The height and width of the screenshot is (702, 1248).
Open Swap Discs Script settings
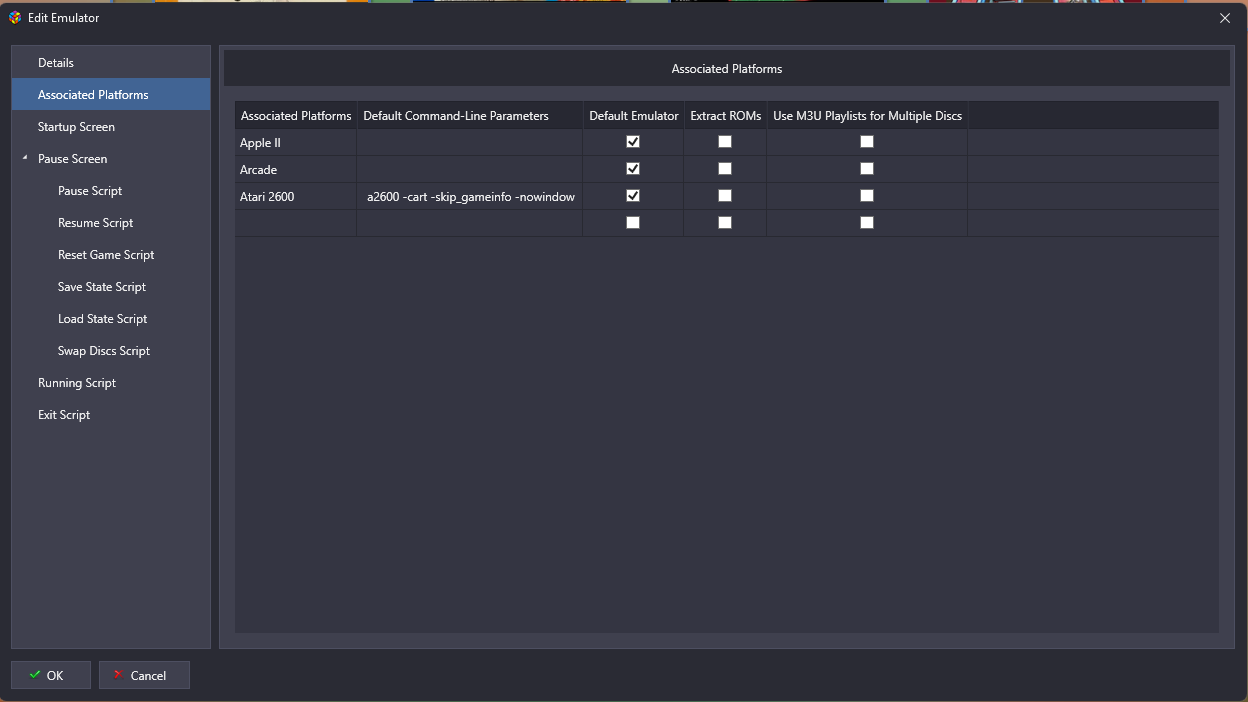pos(111,350)
